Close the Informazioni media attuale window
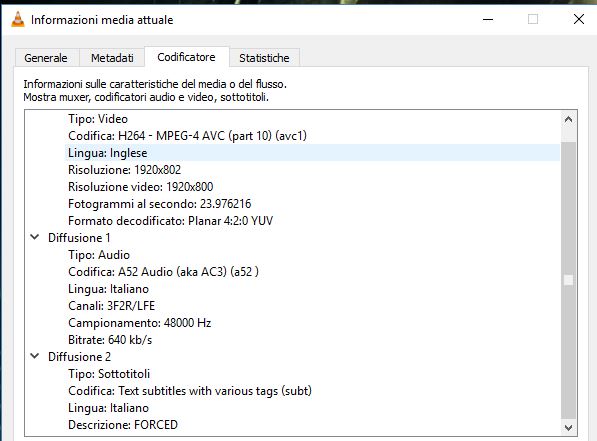Image resolution: width=597 pixels, height=441 pixels. (579, 19)
